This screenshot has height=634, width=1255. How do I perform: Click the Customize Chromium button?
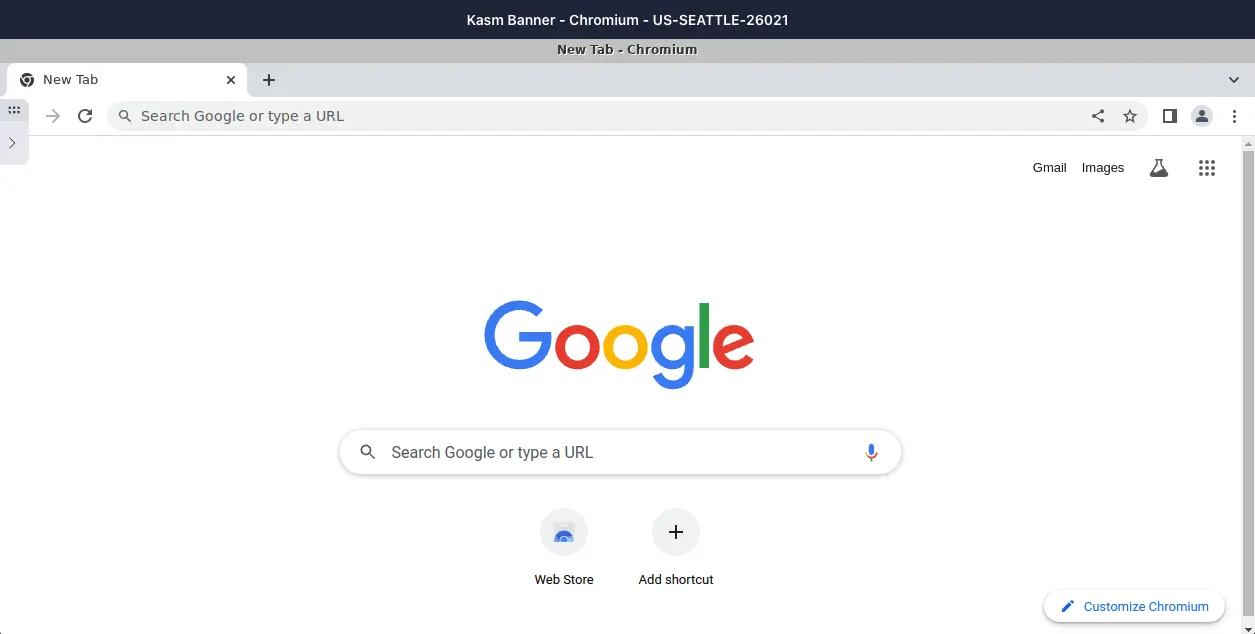[x=1134, y=606]
